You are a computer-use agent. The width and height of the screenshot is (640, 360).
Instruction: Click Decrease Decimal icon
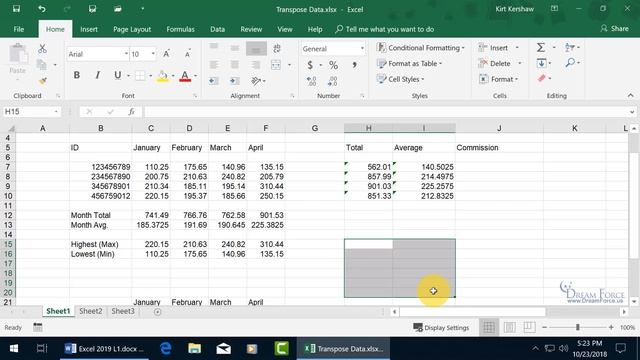coord(333,81)
